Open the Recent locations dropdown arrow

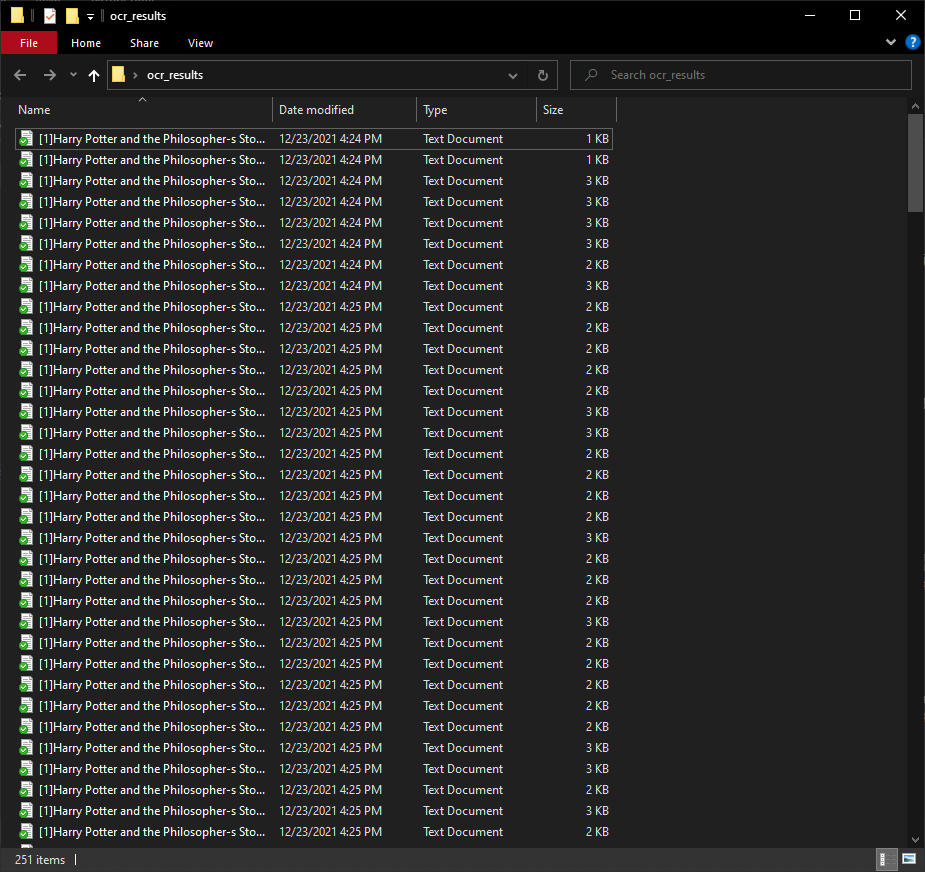pos(73,74)
